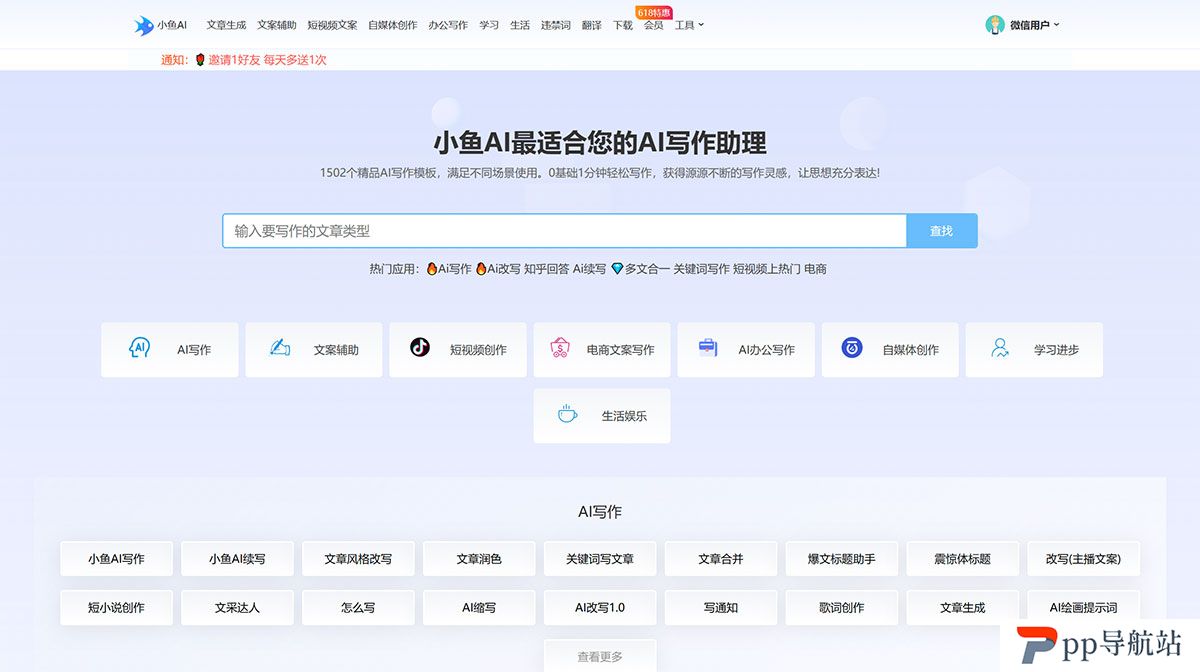Open the AI缩写 template

tap(479, 607)
